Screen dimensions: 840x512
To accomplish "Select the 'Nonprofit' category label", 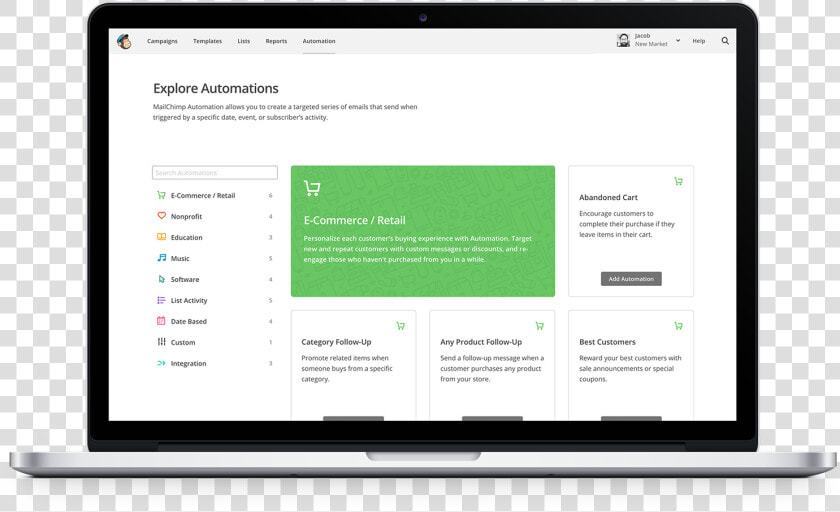I will [x=186, y=216].
